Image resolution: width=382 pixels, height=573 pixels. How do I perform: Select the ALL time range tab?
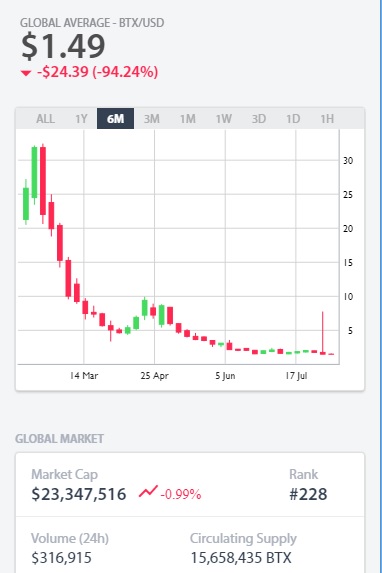[45, 119]
